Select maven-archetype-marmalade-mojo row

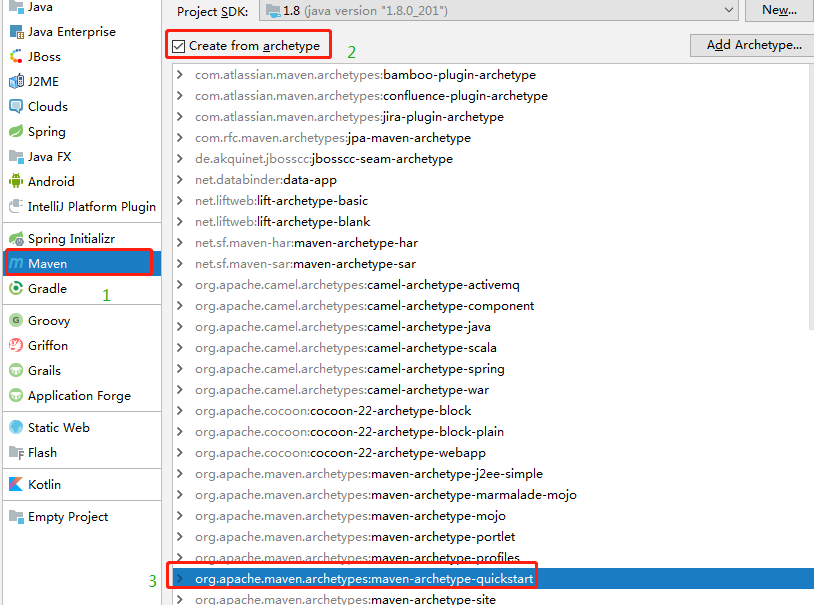click(x=491, y=495)
